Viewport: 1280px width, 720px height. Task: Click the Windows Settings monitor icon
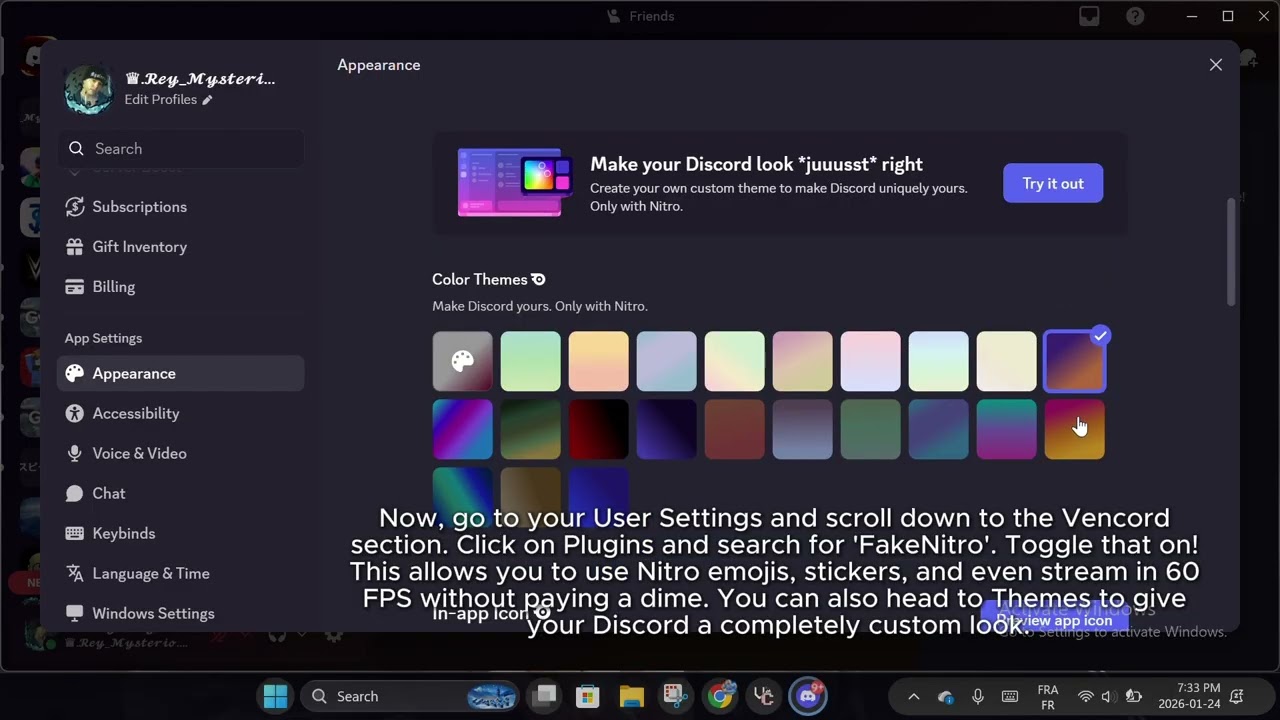tap(74, 613)
